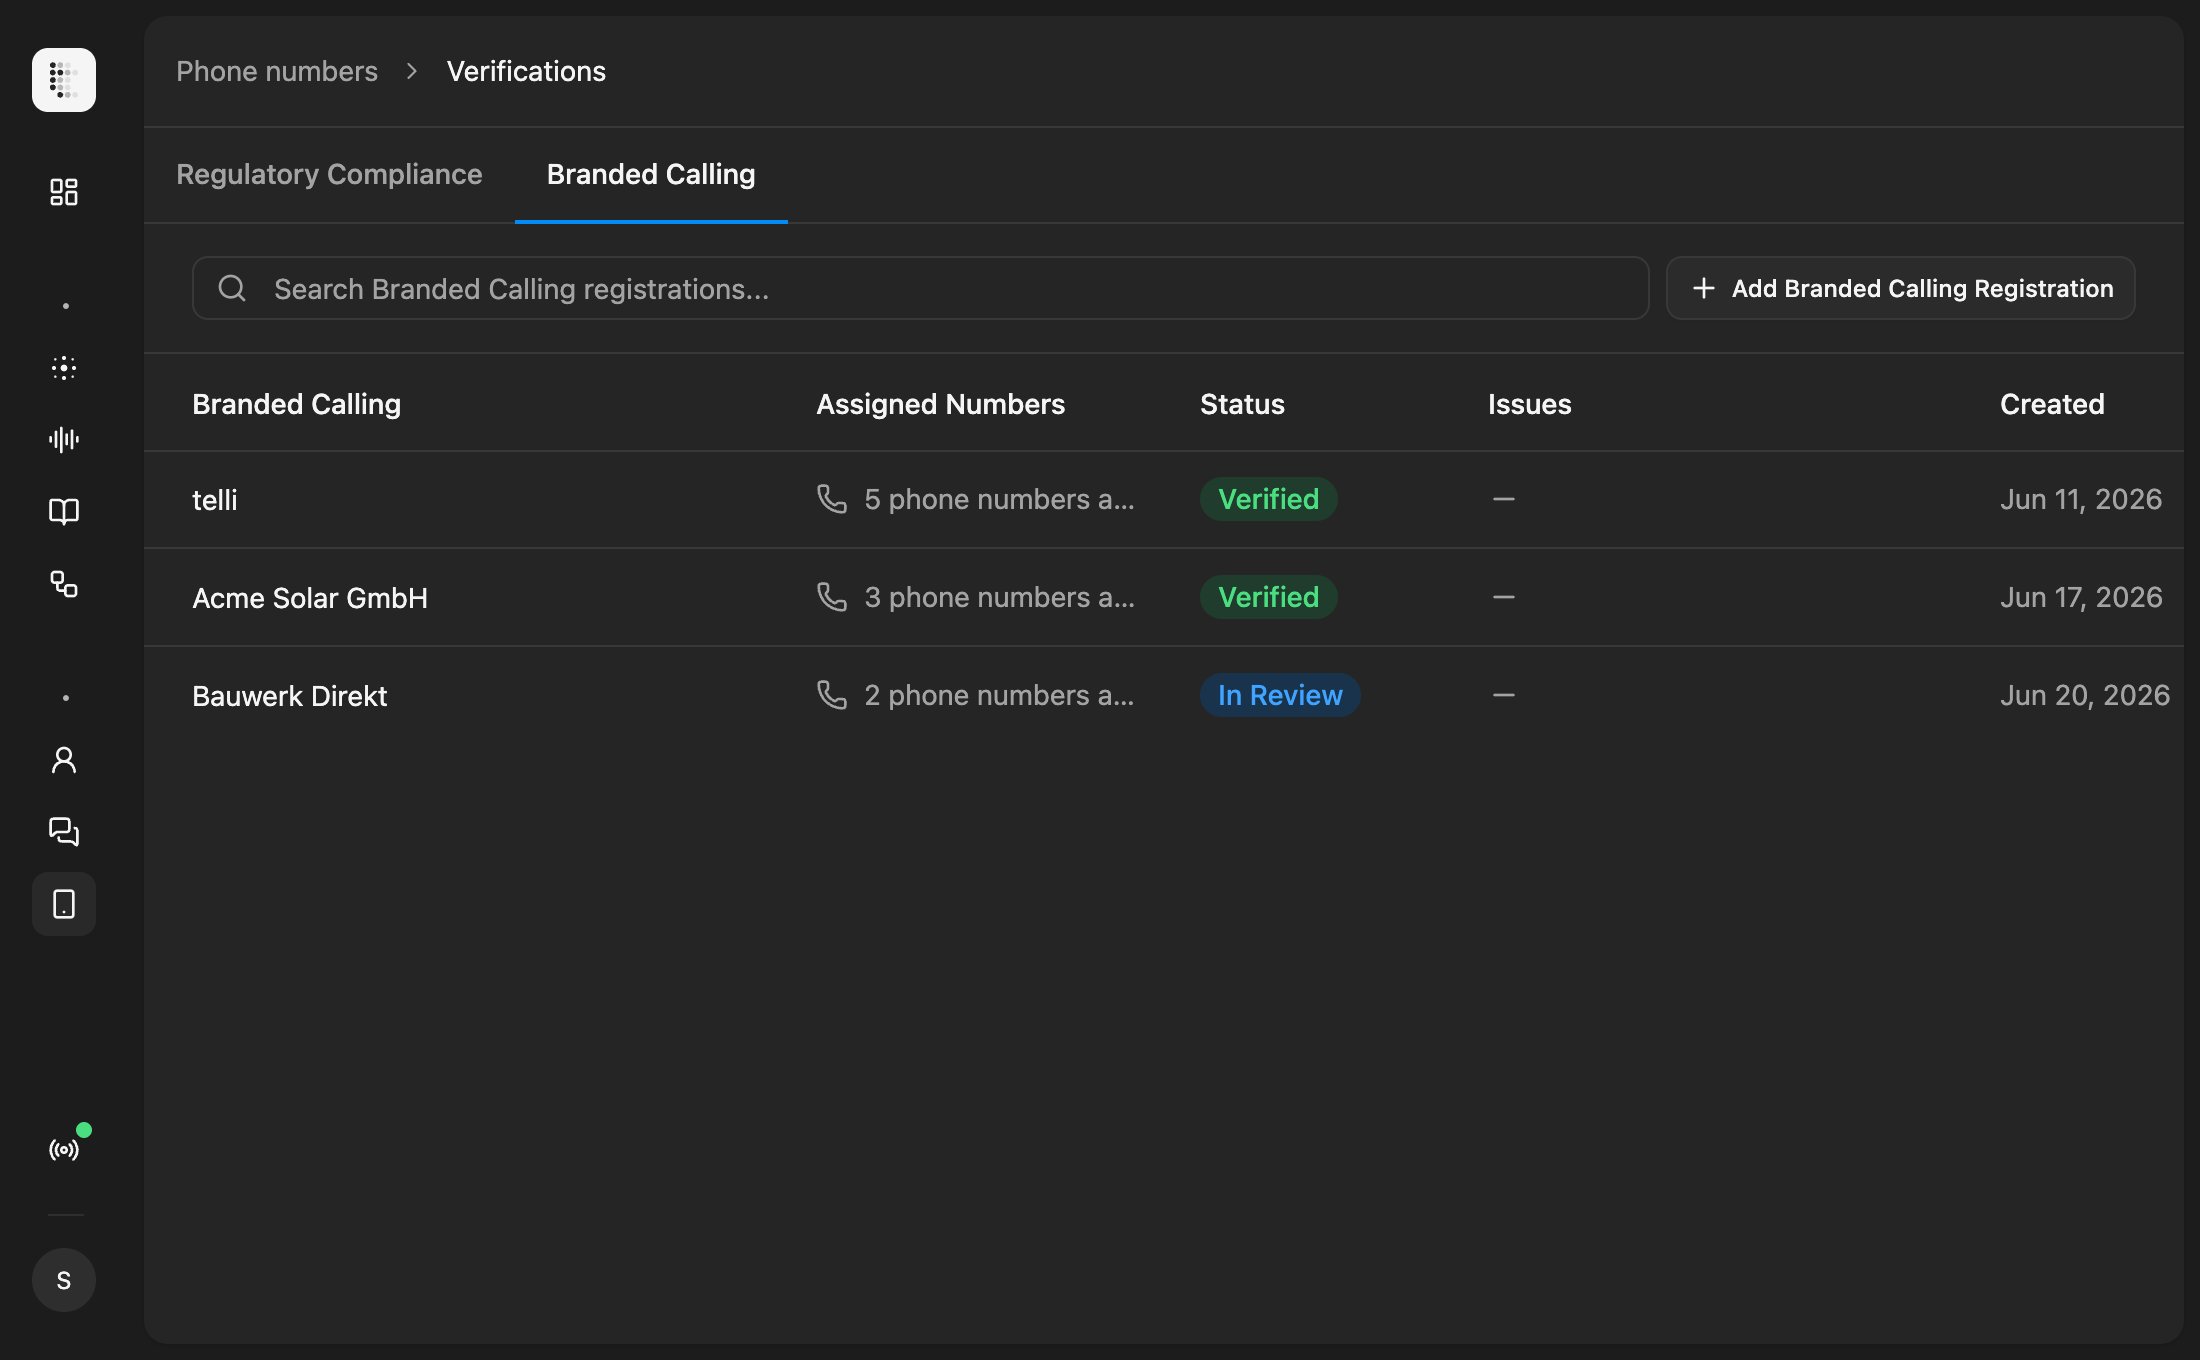Open the open-book icon in sidebar
The image size is (2200, 1360).
click(64, 512)
